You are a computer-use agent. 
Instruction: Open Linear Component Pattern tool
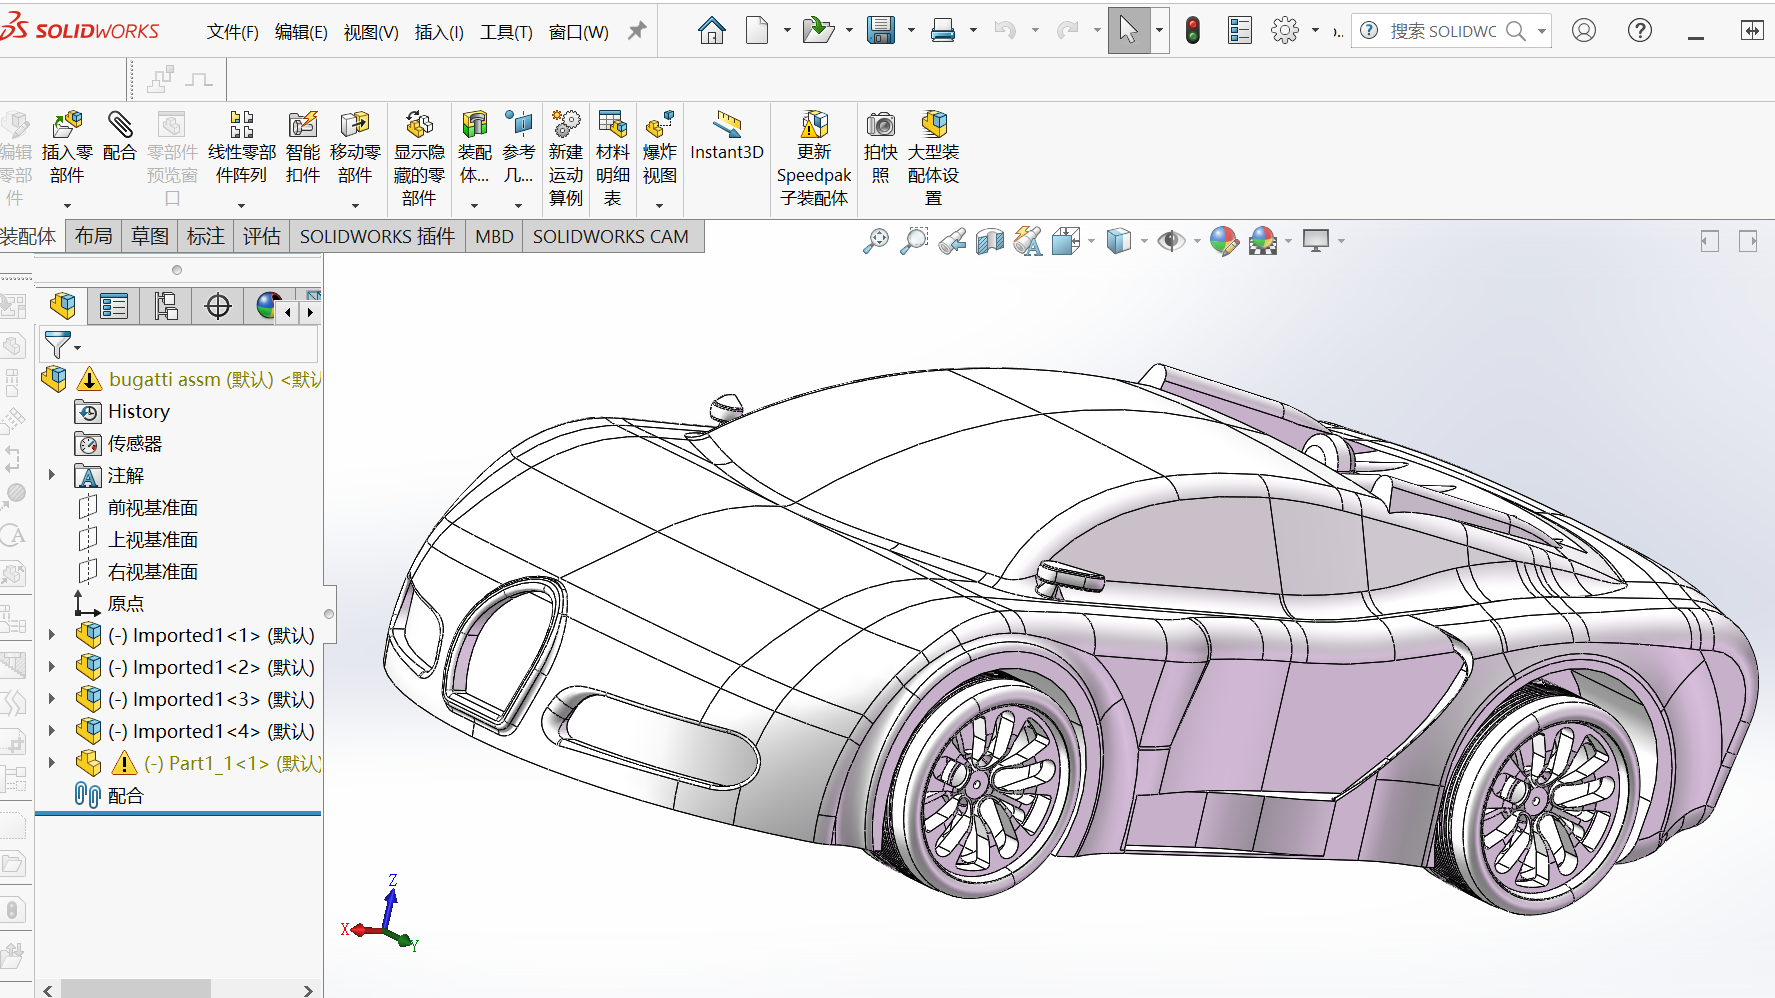[x=241, y=148]
